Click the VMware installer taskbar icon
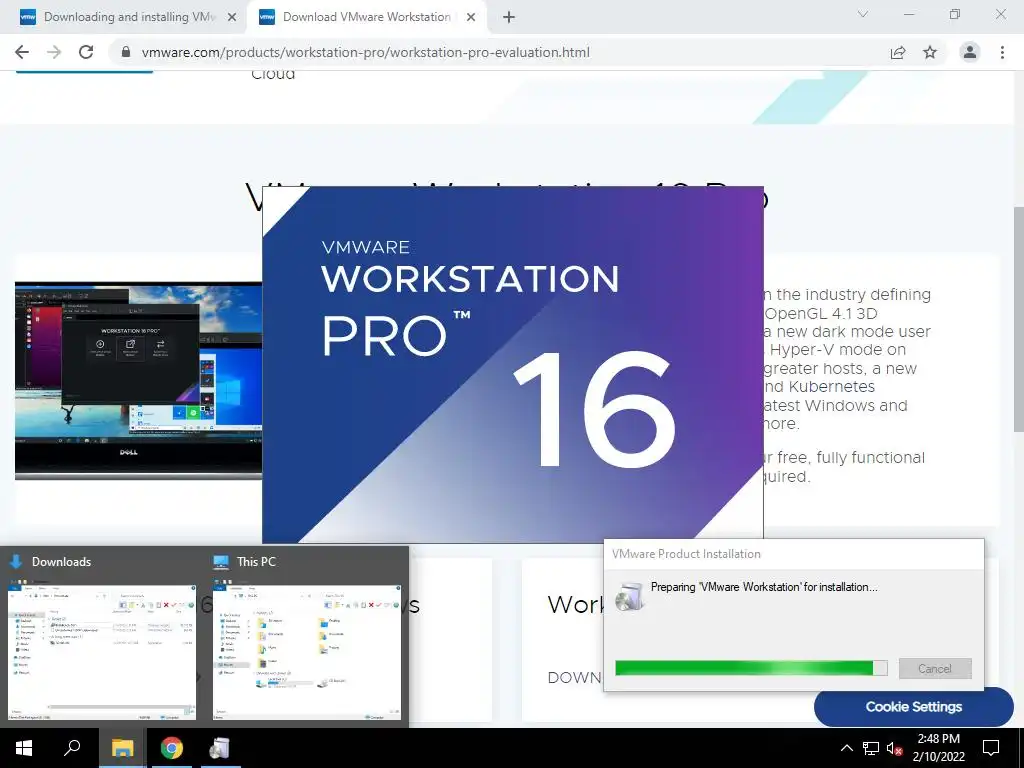This screenshot has height=768, width=1024. (219, 748)
